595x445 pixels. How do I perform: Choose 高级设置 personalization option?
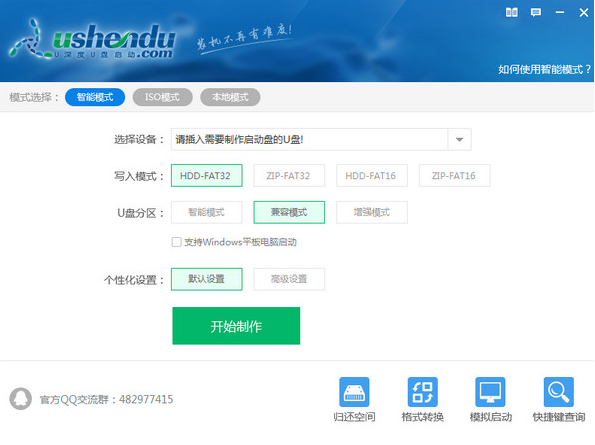click(289, 279)
